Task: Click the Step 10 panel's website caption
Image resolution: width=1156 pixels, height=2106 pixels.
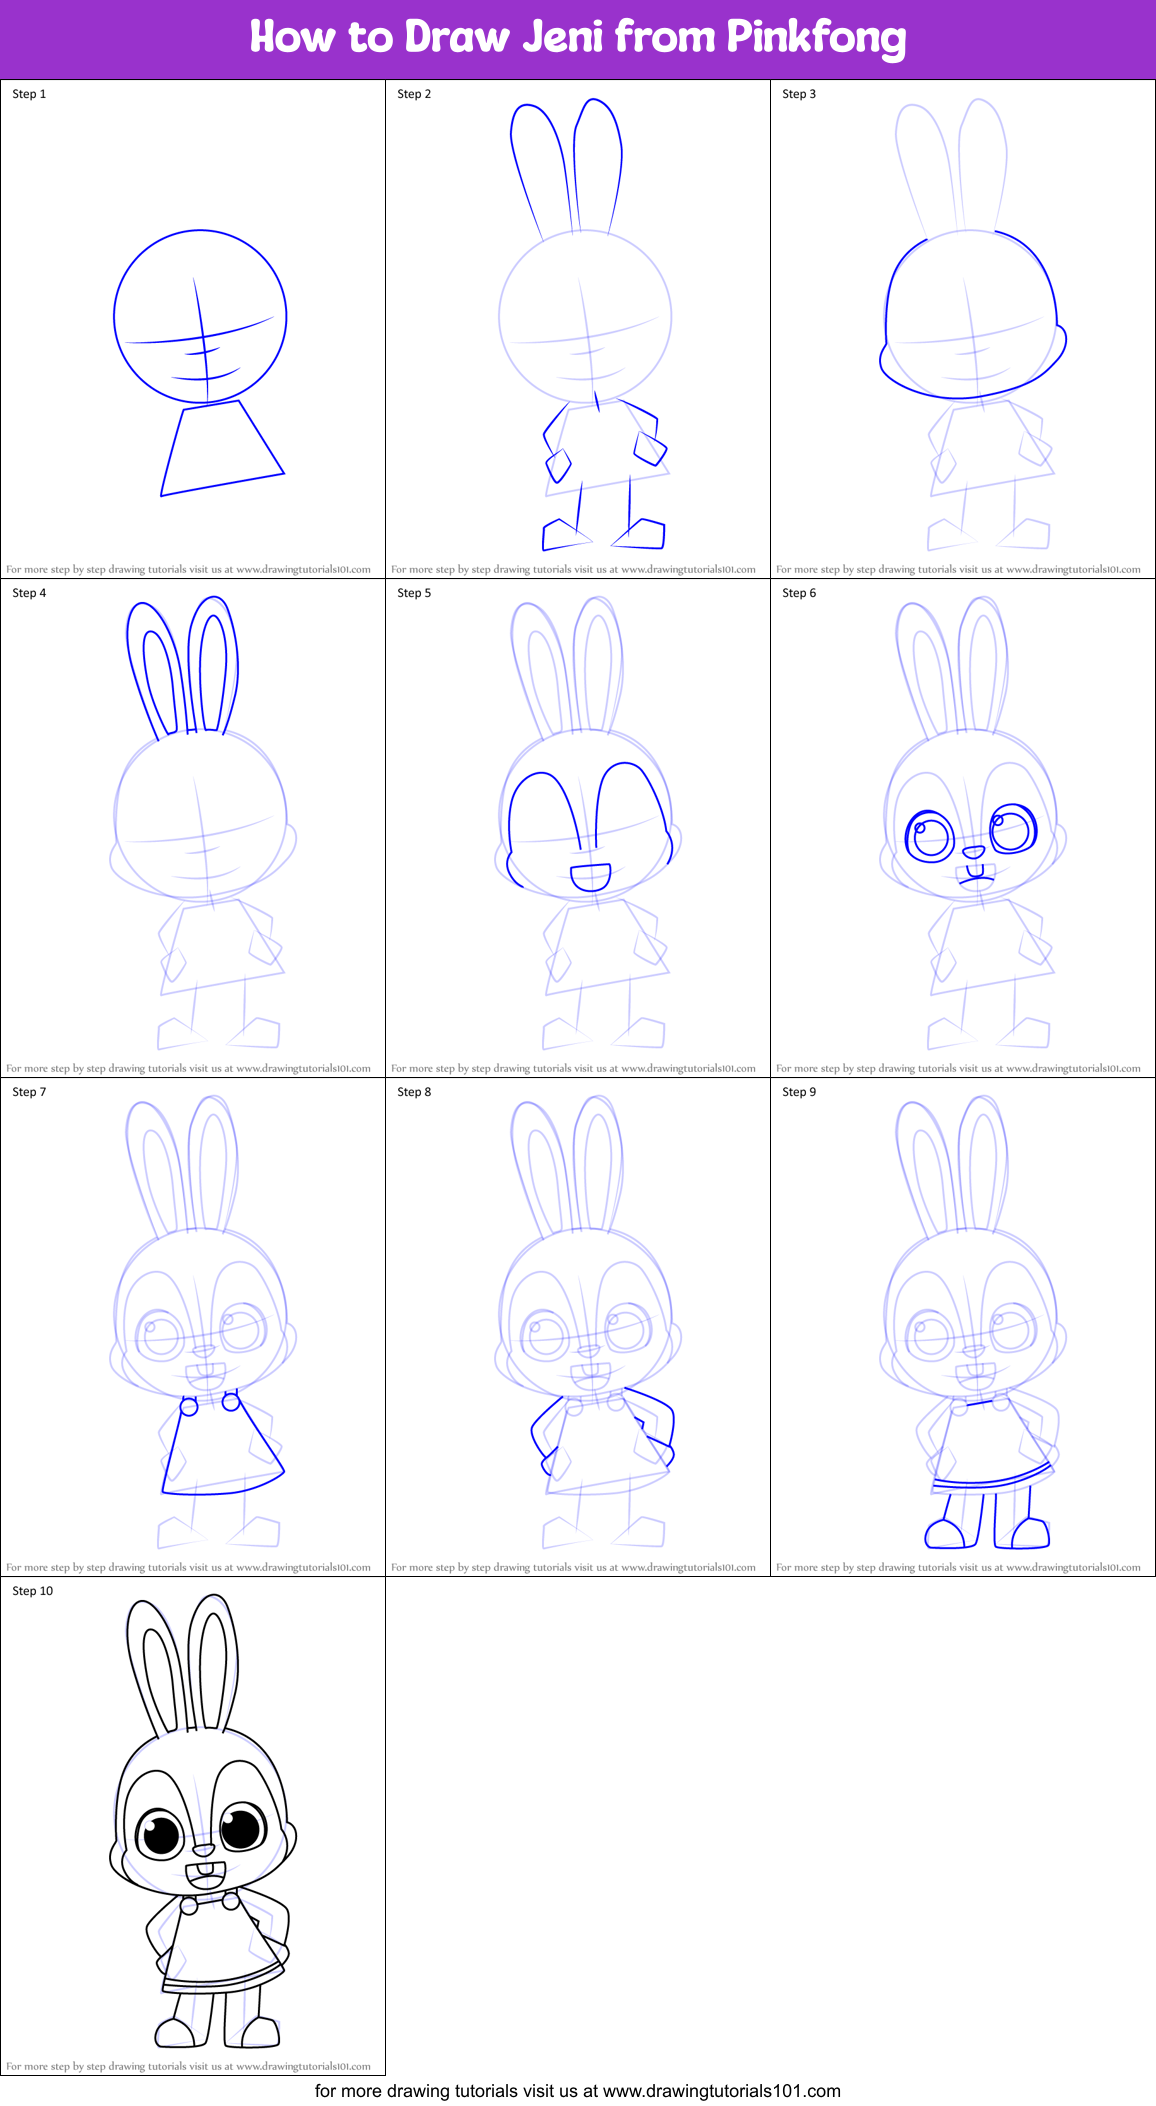Action: [188, 2066]
